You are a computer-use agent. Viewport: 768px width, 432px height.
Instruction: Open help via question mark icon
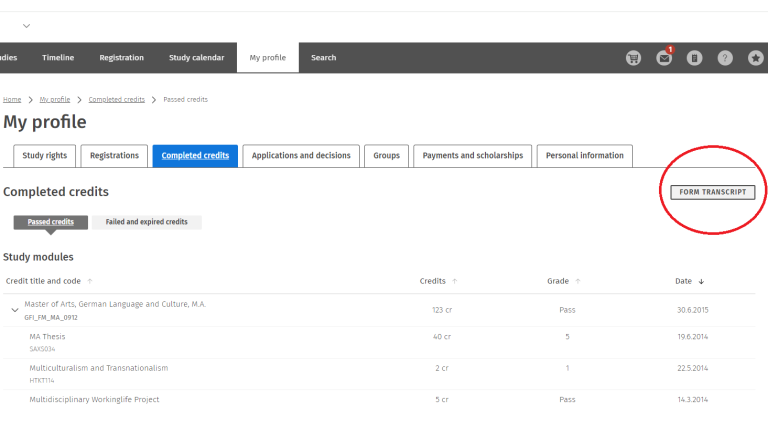coord(725,58)
